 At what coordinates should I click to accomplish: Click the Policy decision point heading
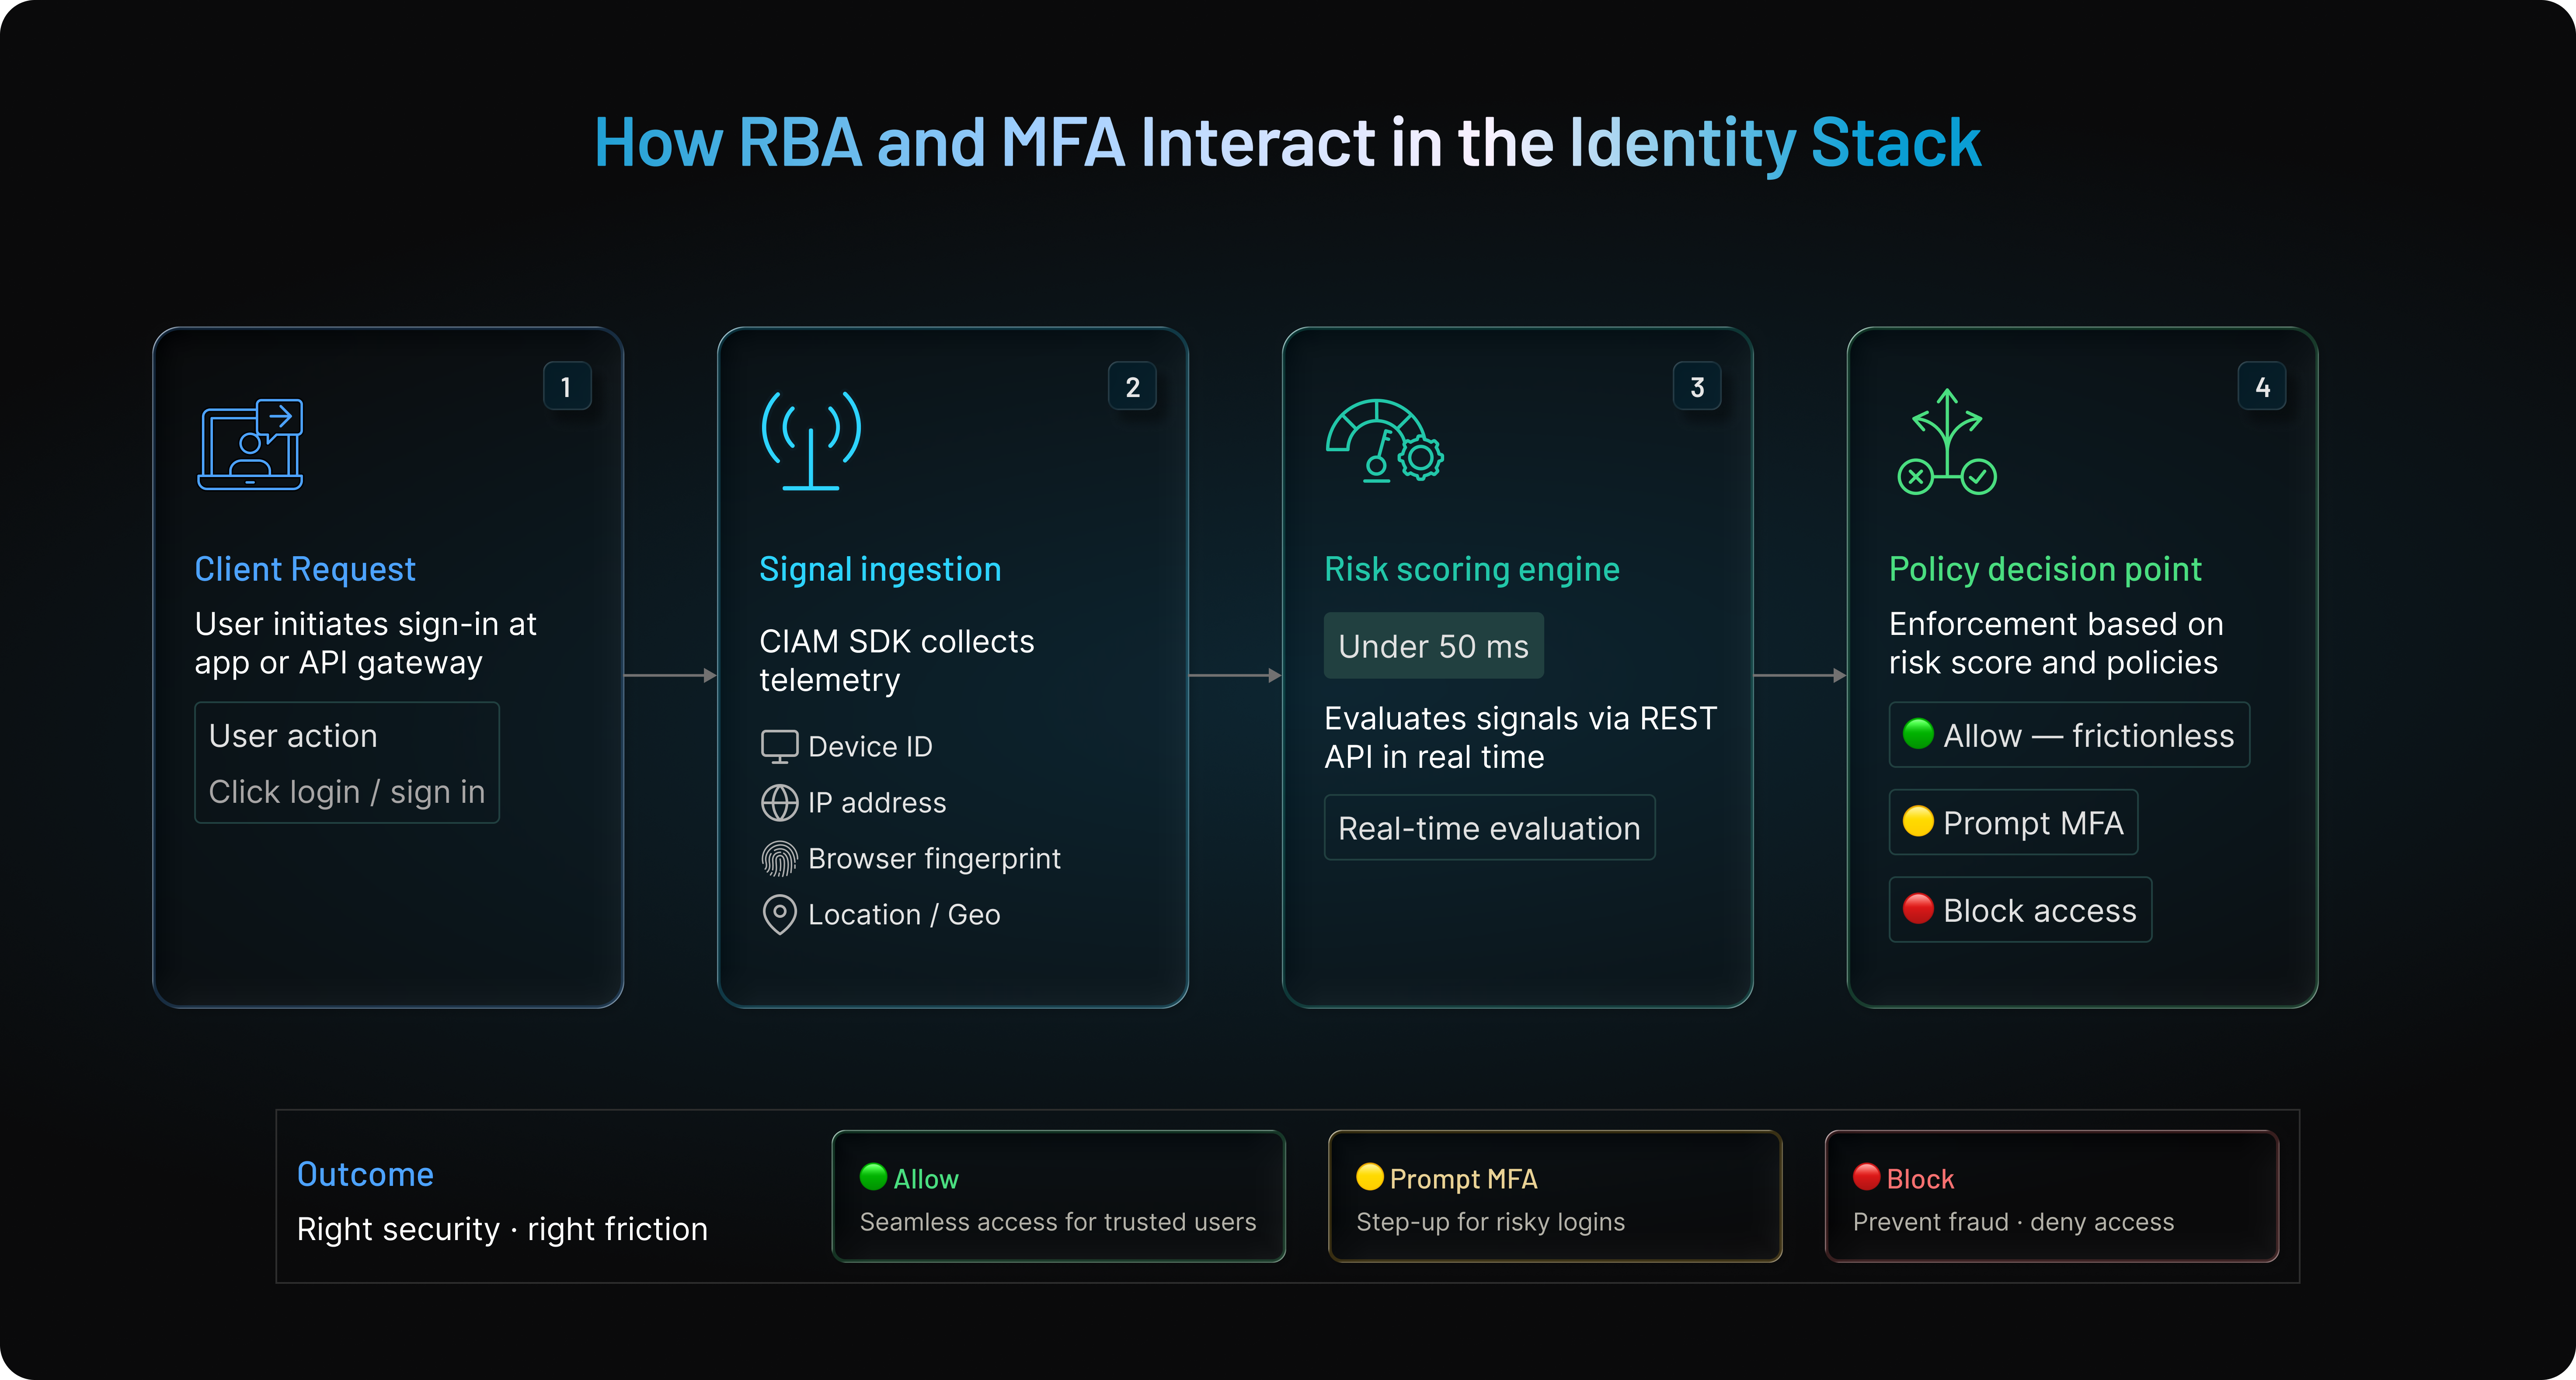(2045, 569)
